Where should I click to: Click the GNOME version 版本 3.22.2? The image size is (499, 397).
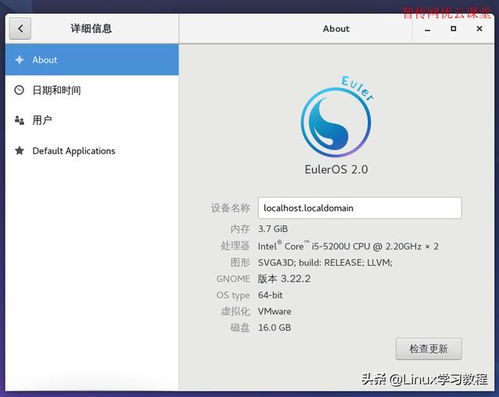pos(284,279)
